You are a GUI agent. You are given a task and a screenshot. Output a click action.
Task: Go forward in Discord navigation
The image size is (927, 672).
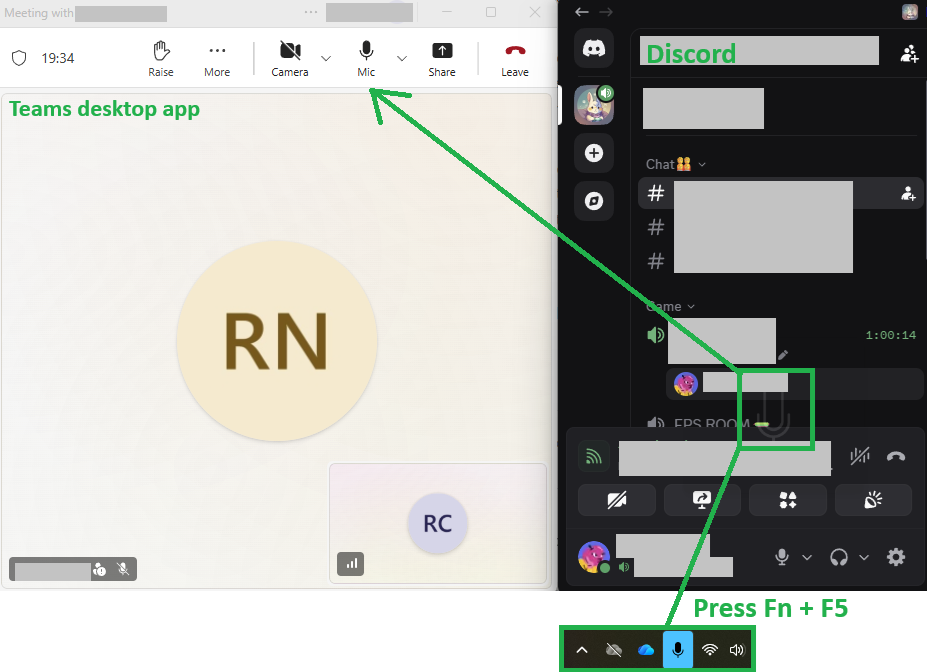click(x=606, y=12)
